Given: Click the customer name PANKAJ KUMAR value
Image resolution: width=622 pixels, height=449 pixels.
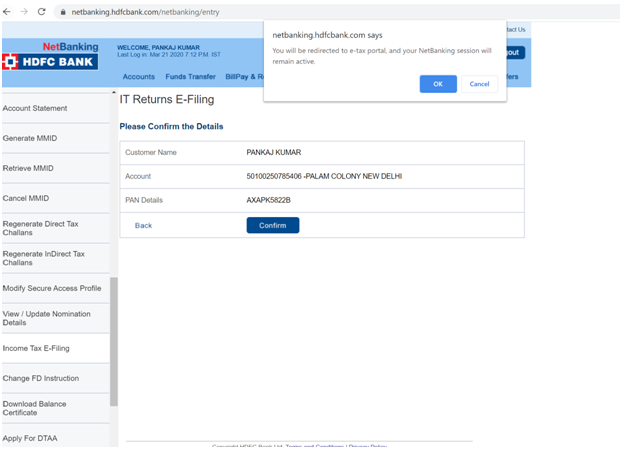Looking at the screenshot, I should (274, 152).
